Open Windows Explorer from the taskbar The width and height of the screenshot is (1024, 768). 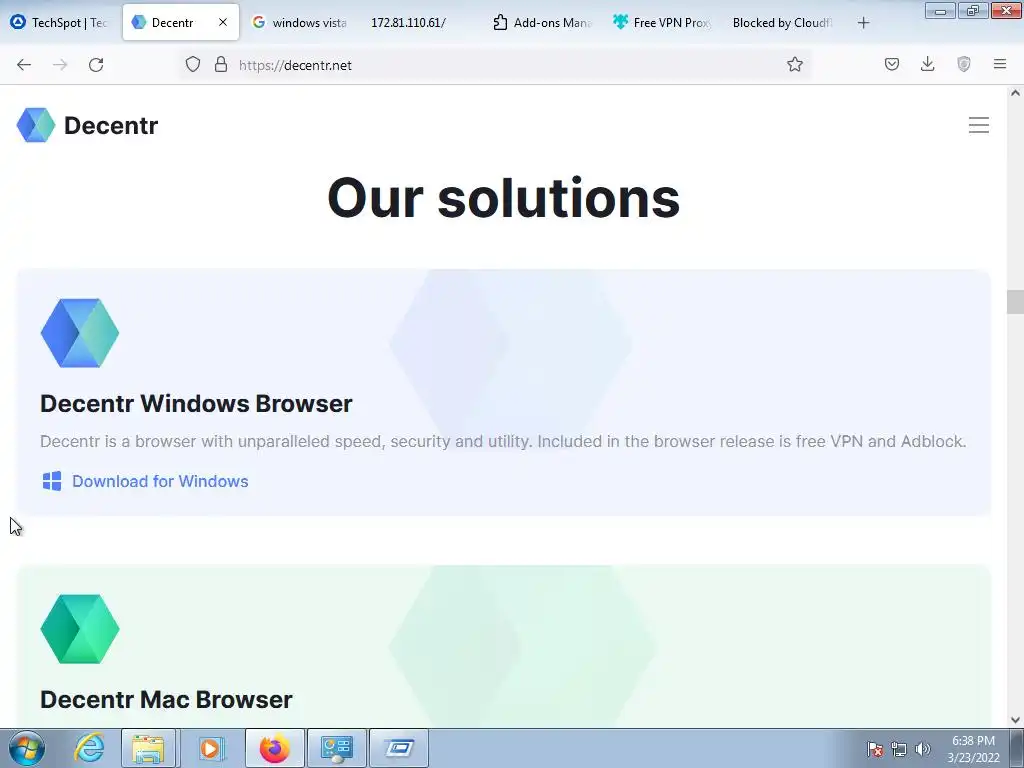point(148,748)
